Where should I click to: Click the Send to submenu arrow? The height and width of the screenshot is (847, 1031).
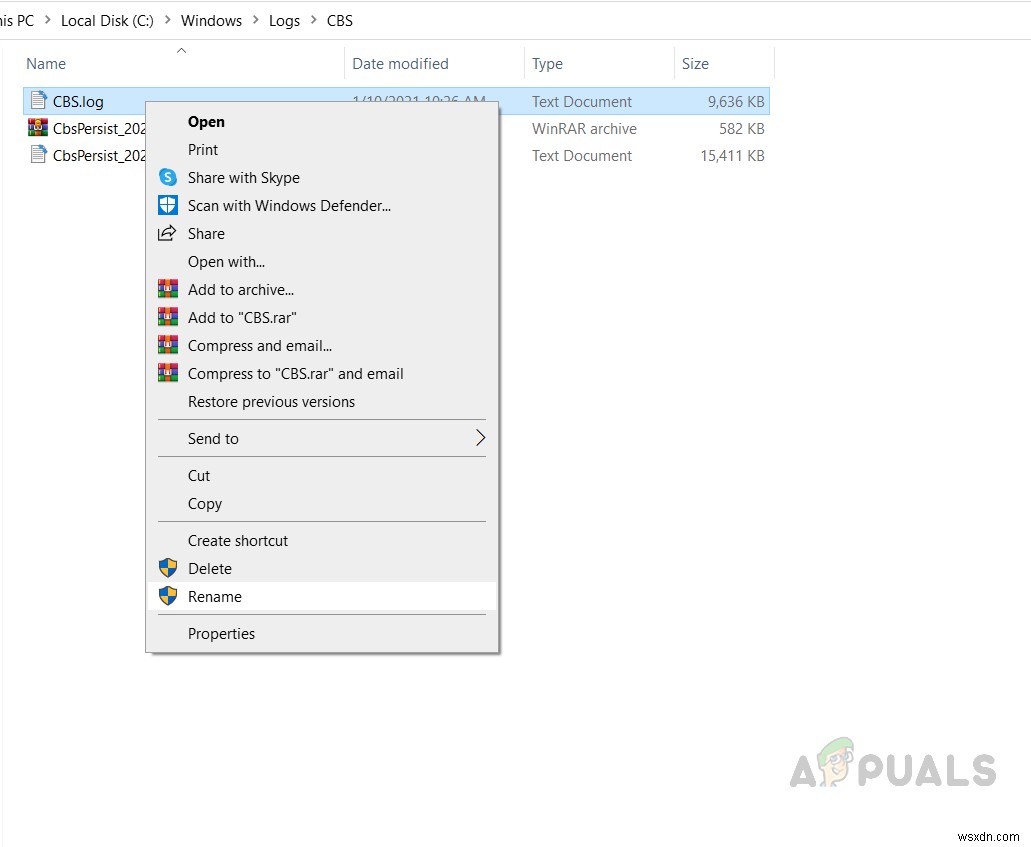tap(481, 438)
